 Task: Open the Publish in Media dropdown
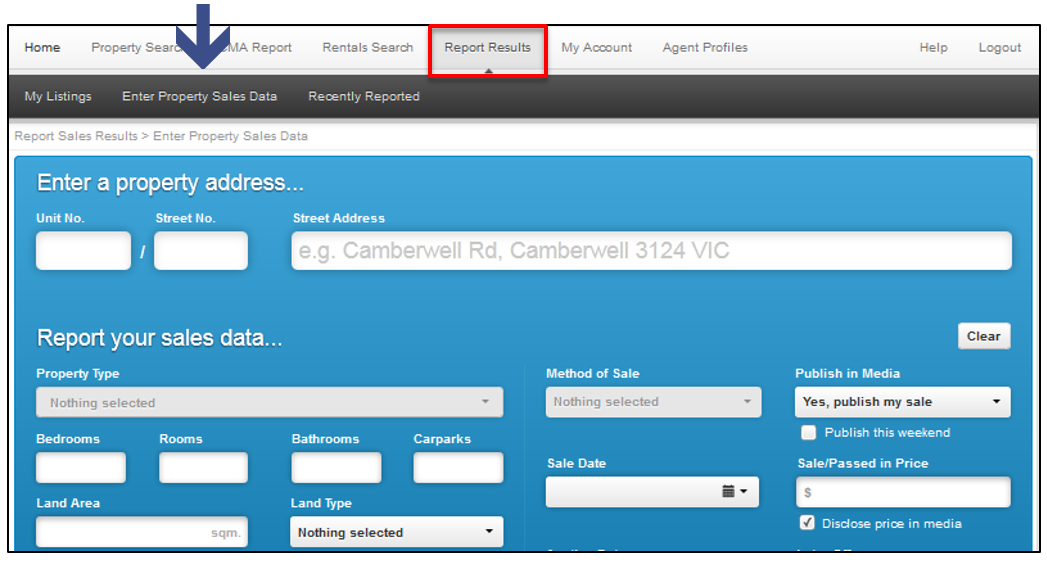902,402
